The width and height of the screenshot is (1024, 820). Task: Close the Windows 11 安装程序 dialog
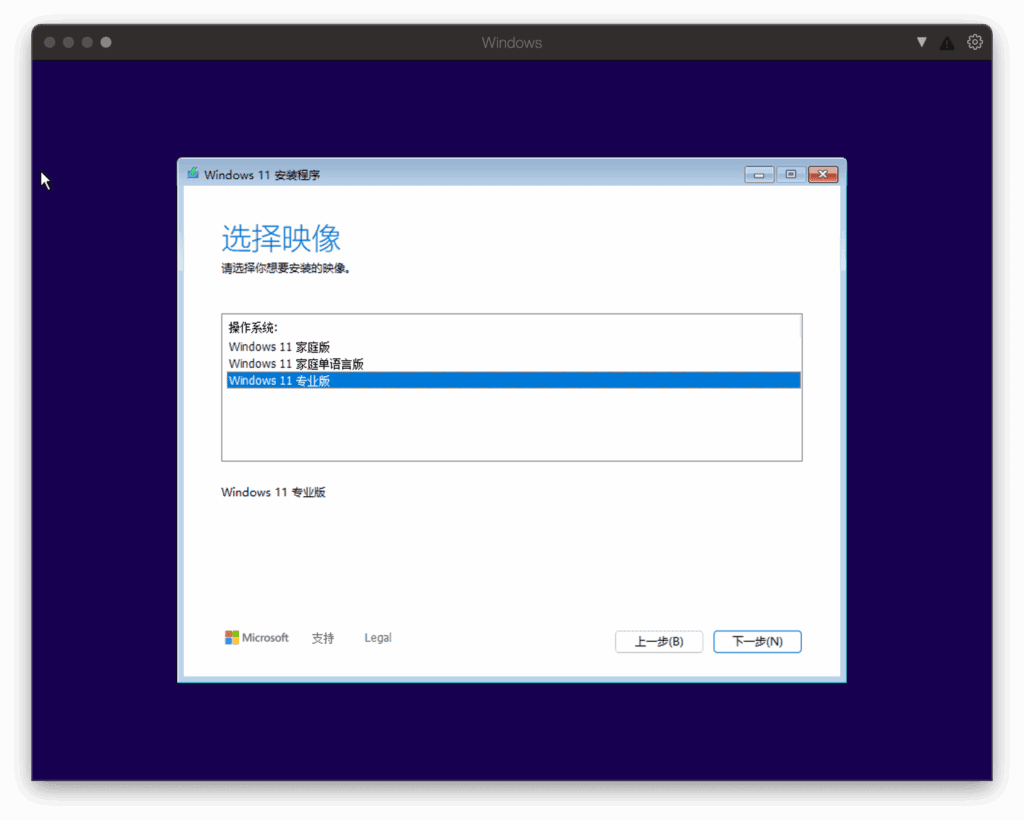tap(823, 174)
